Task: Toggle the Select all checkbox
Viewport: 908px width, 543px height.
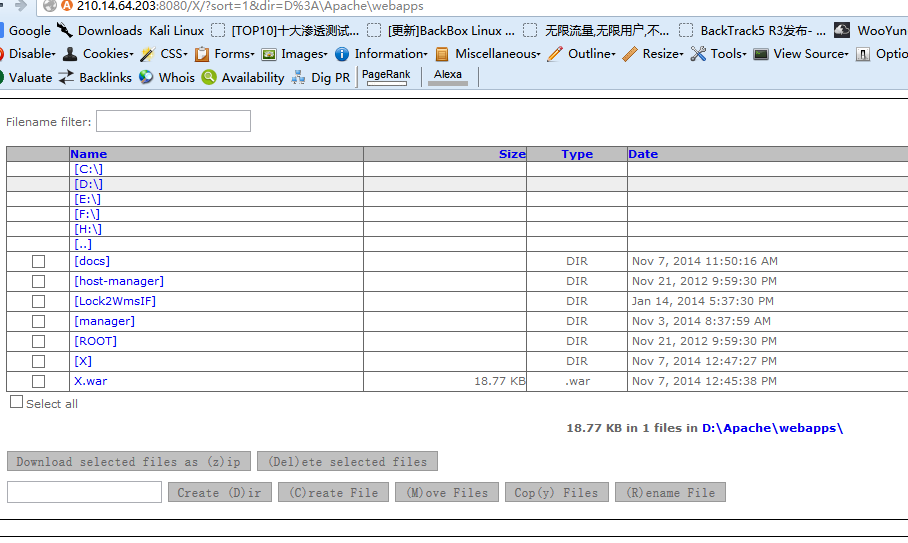Action: (x=17, y=402)
